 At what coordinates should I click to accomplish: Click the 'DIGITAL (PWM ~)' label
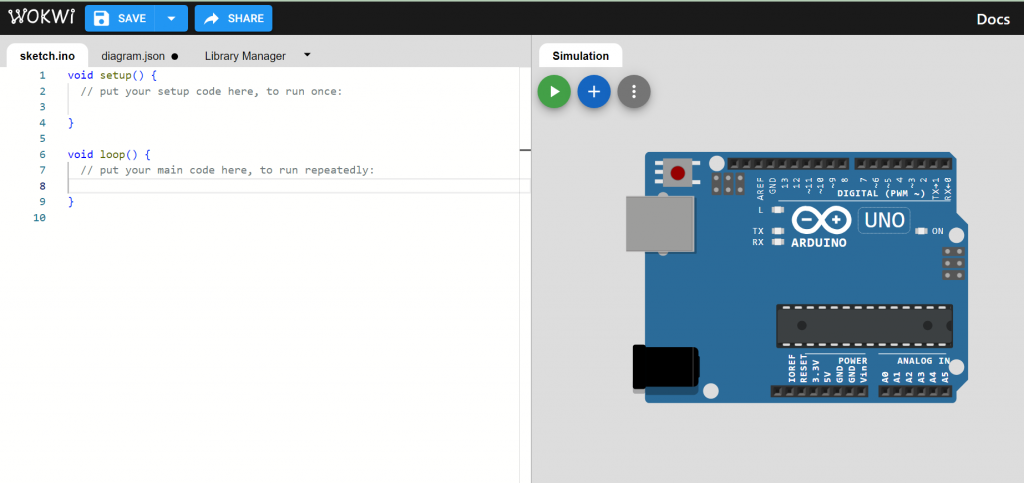point(881,193)
